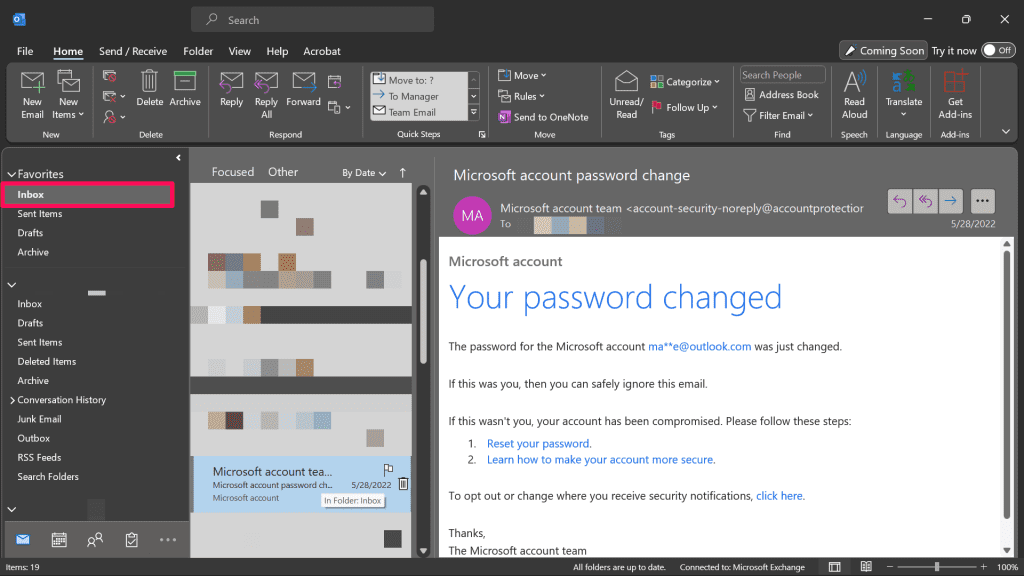This screenshot has width=1024, height=576.
Task: Toggle the Try it now switch
Action: 998,50
